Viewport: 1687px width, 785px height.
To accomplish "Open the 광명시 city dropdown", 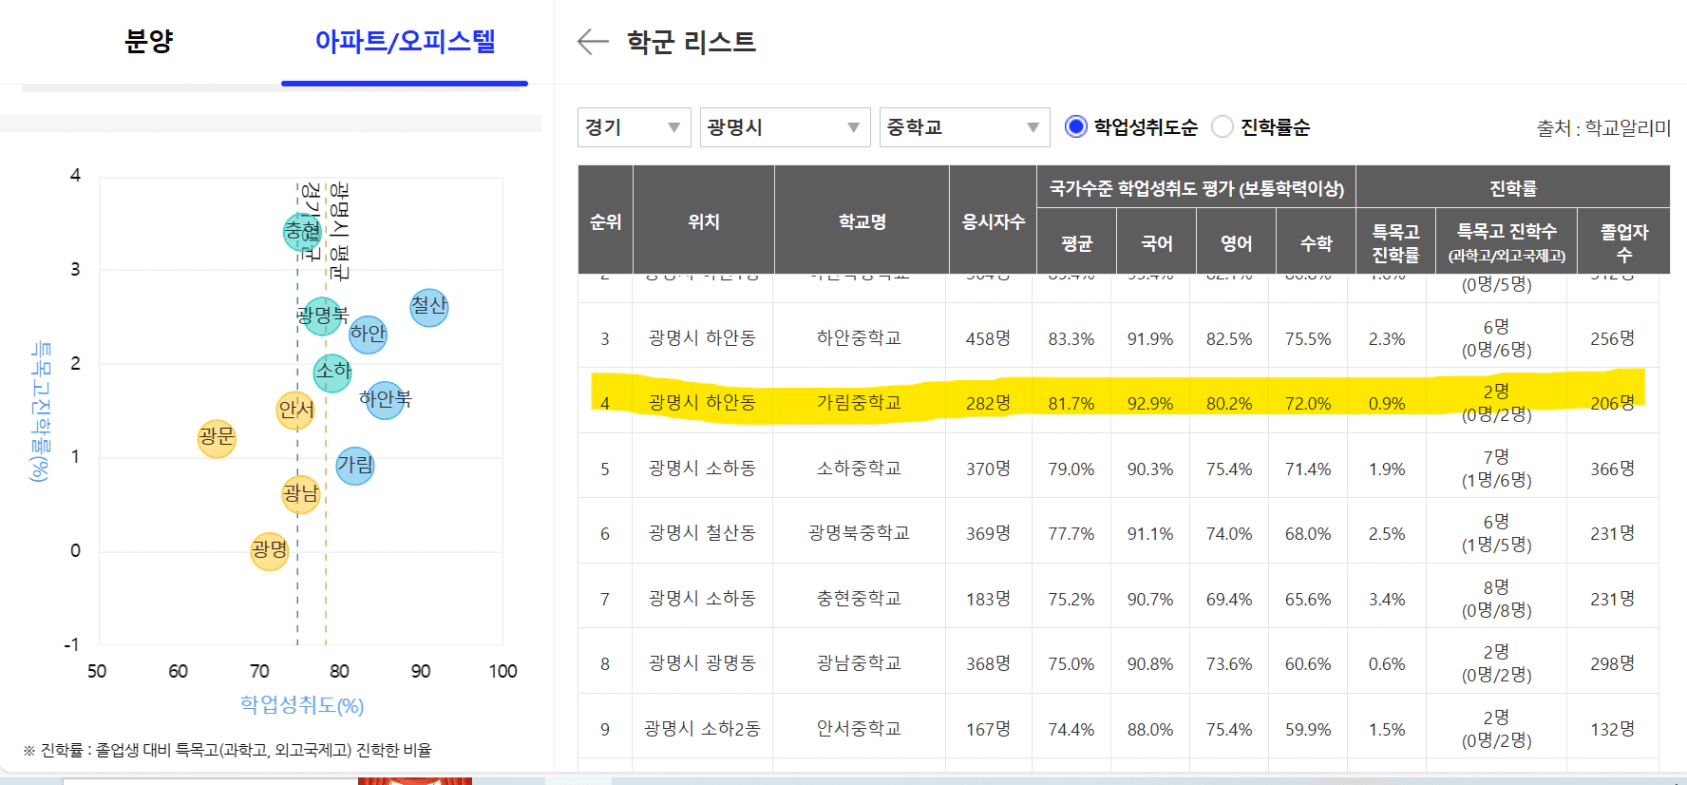I will coord(785,127).
